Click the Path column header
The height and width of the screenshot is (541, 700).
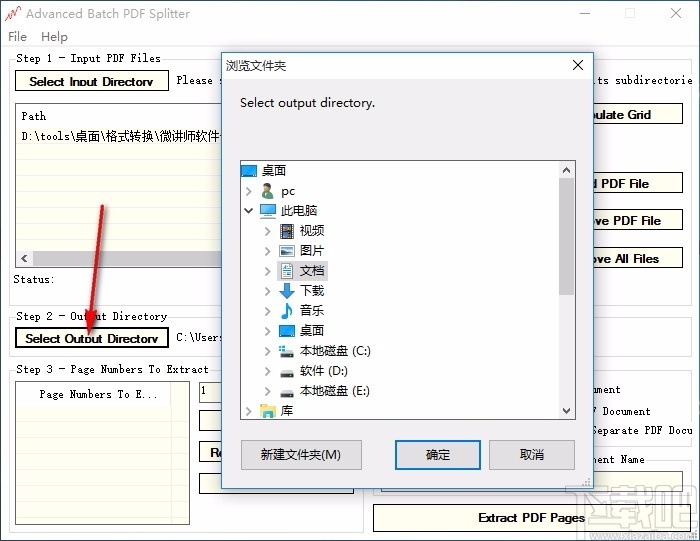[x=33, y=117]
